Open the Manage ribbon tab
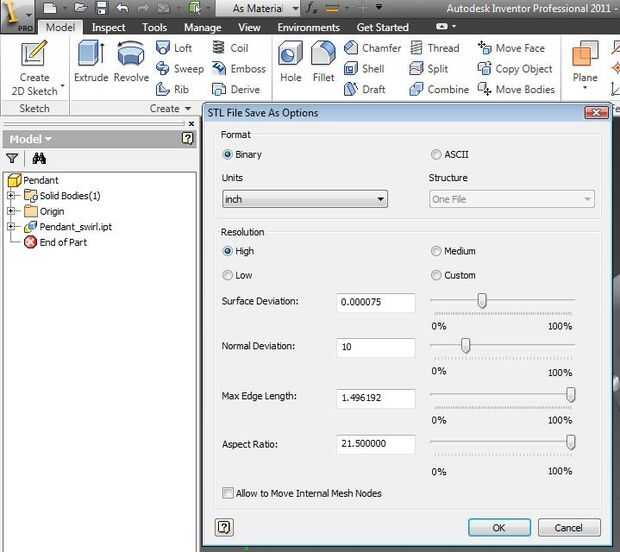The height and width of the screenshot is (552, 620). tap(202, 27)
